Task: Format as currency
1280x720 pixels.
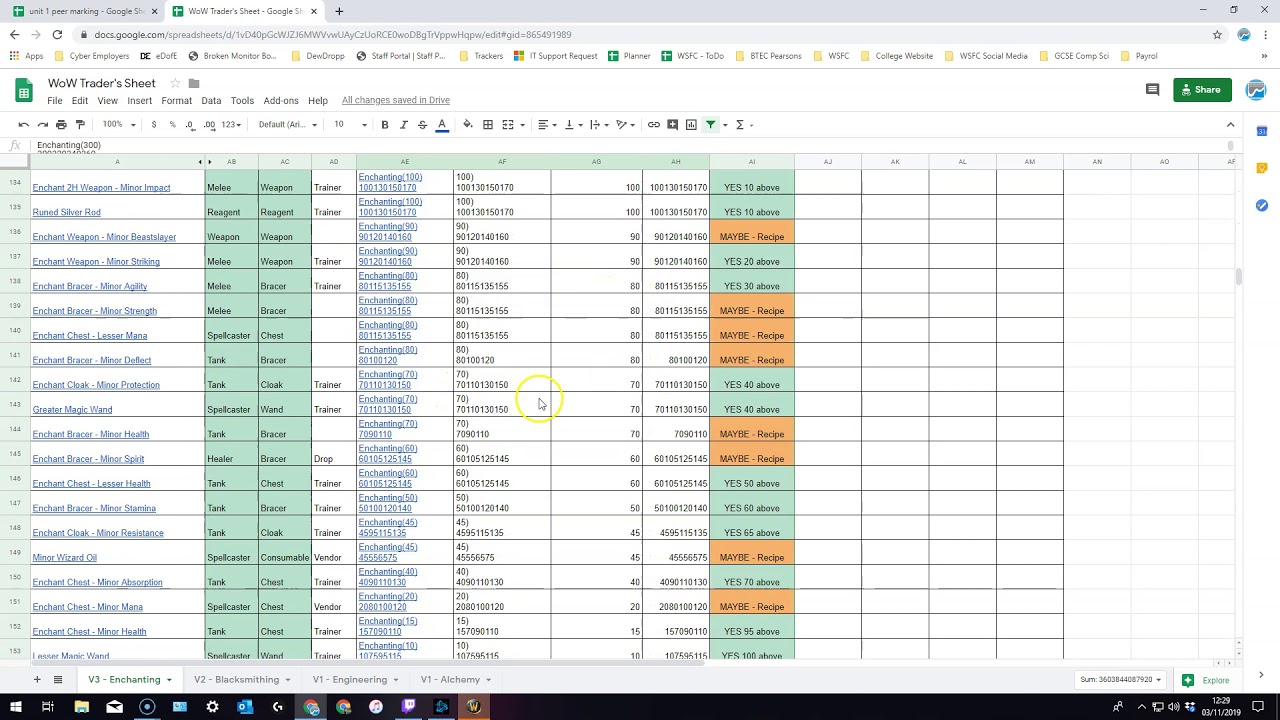Action: [153, 125]
